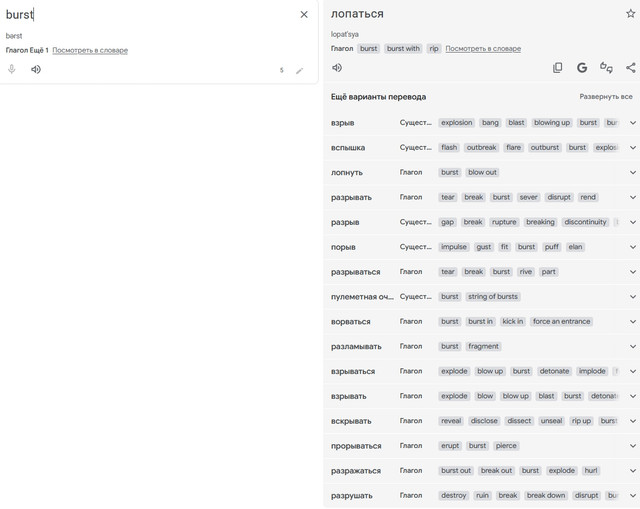640x509 pixels.
Task: Click the 'kick in' chip
Action: pyautogui.click(x=512, y=322)
